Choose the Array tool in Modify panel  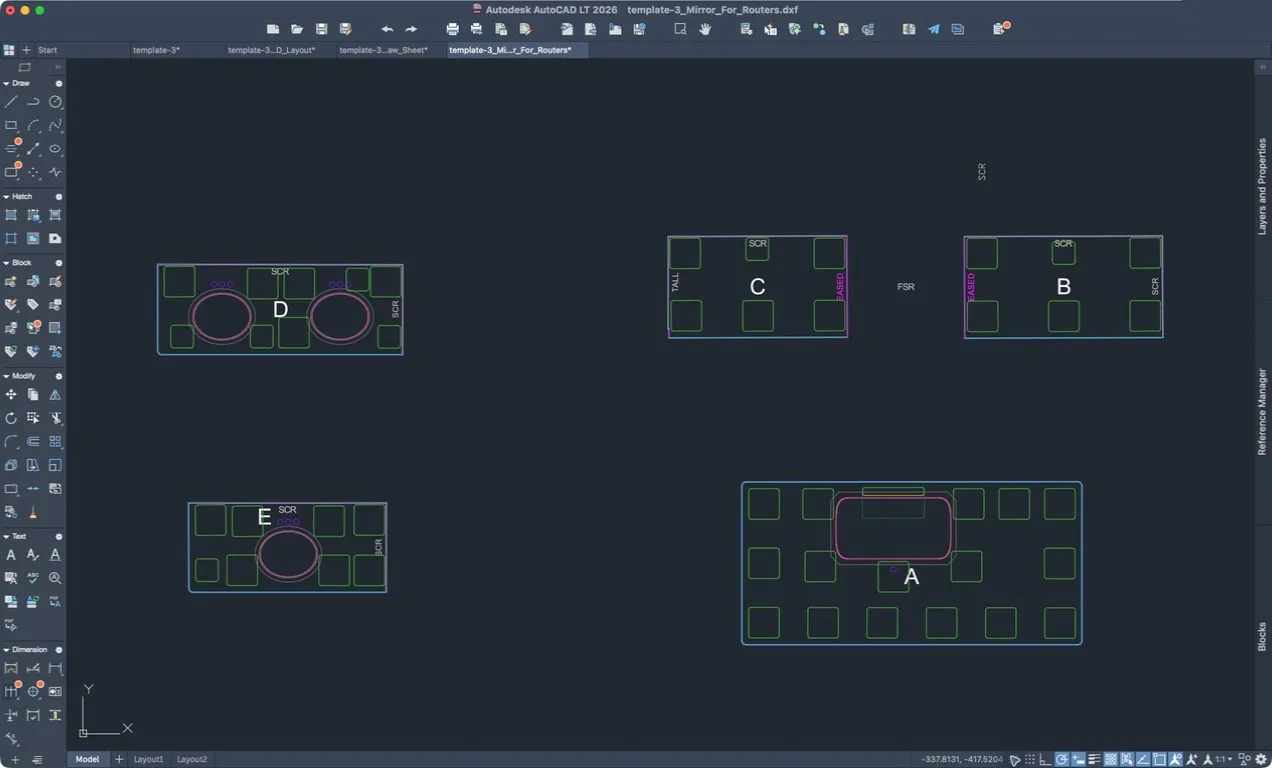point(55,442)
